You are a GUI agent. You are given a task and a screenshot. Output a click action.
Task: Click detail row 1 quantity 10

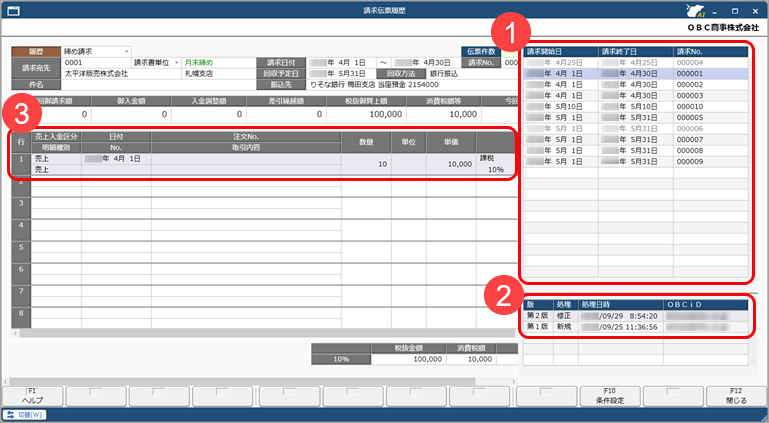pos(366,164)
